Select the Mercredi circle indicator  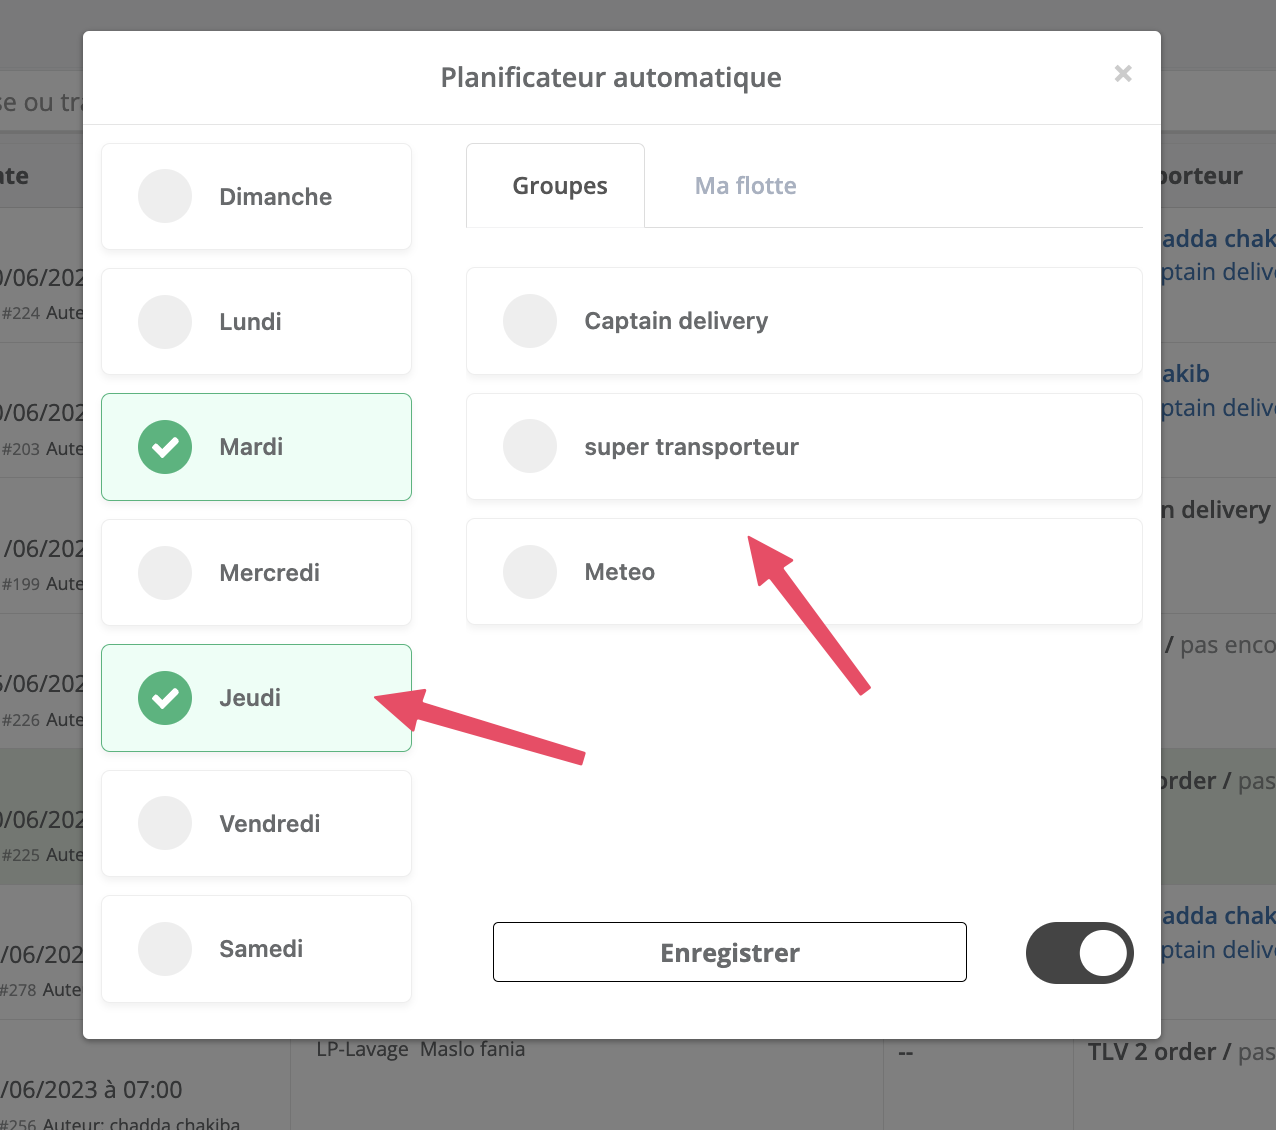click(x=165, y=573)
